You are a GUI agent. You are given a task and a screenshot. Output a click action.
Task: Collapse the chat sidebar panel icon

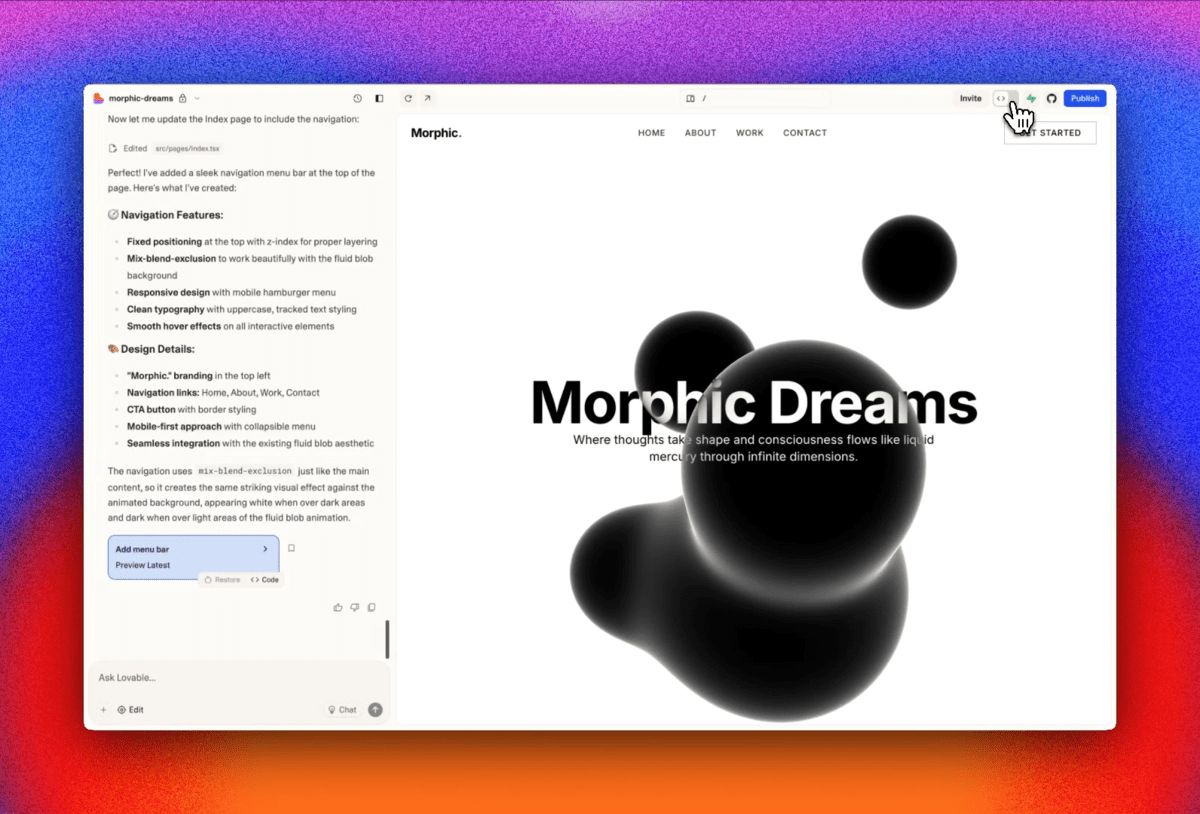(x=379, y=99)
